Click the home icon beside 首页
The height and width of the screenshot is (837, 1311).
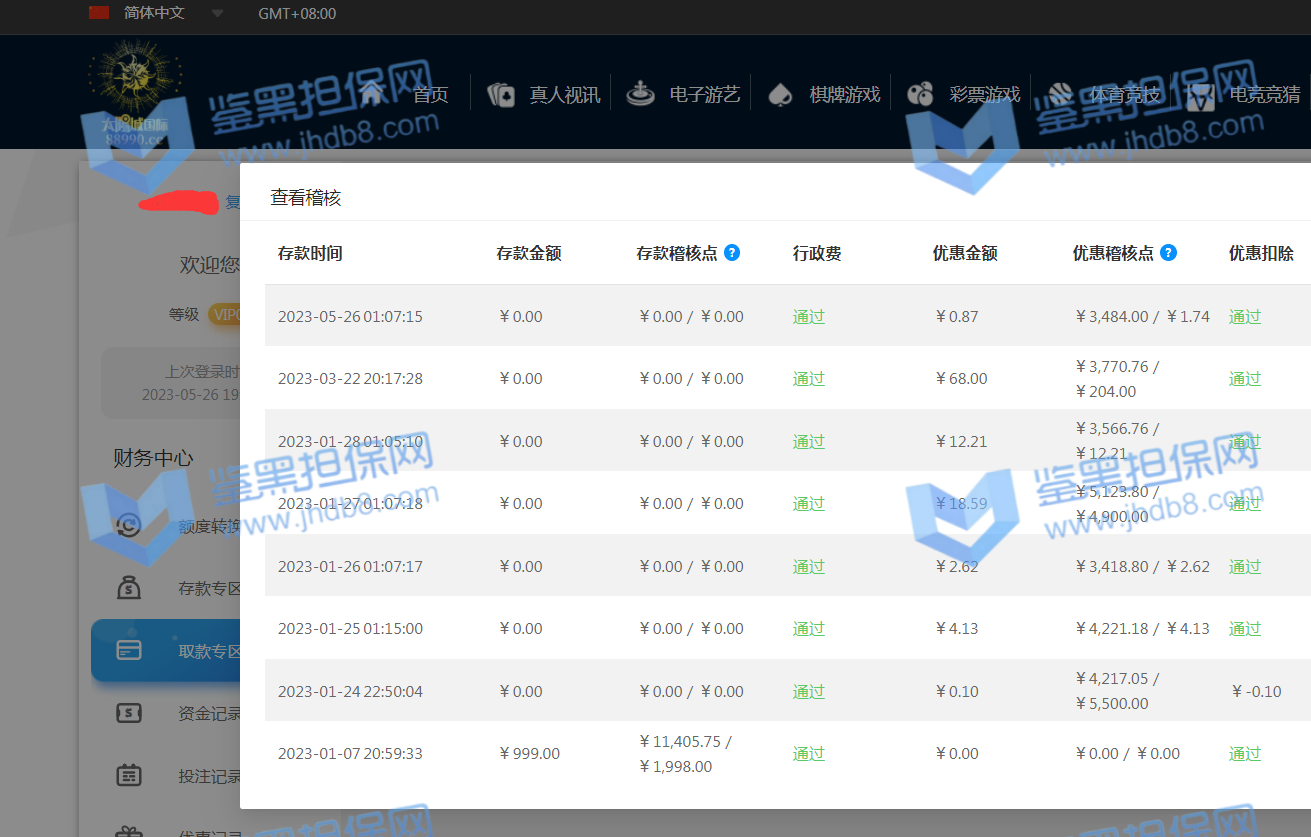[x=373, y=94]
